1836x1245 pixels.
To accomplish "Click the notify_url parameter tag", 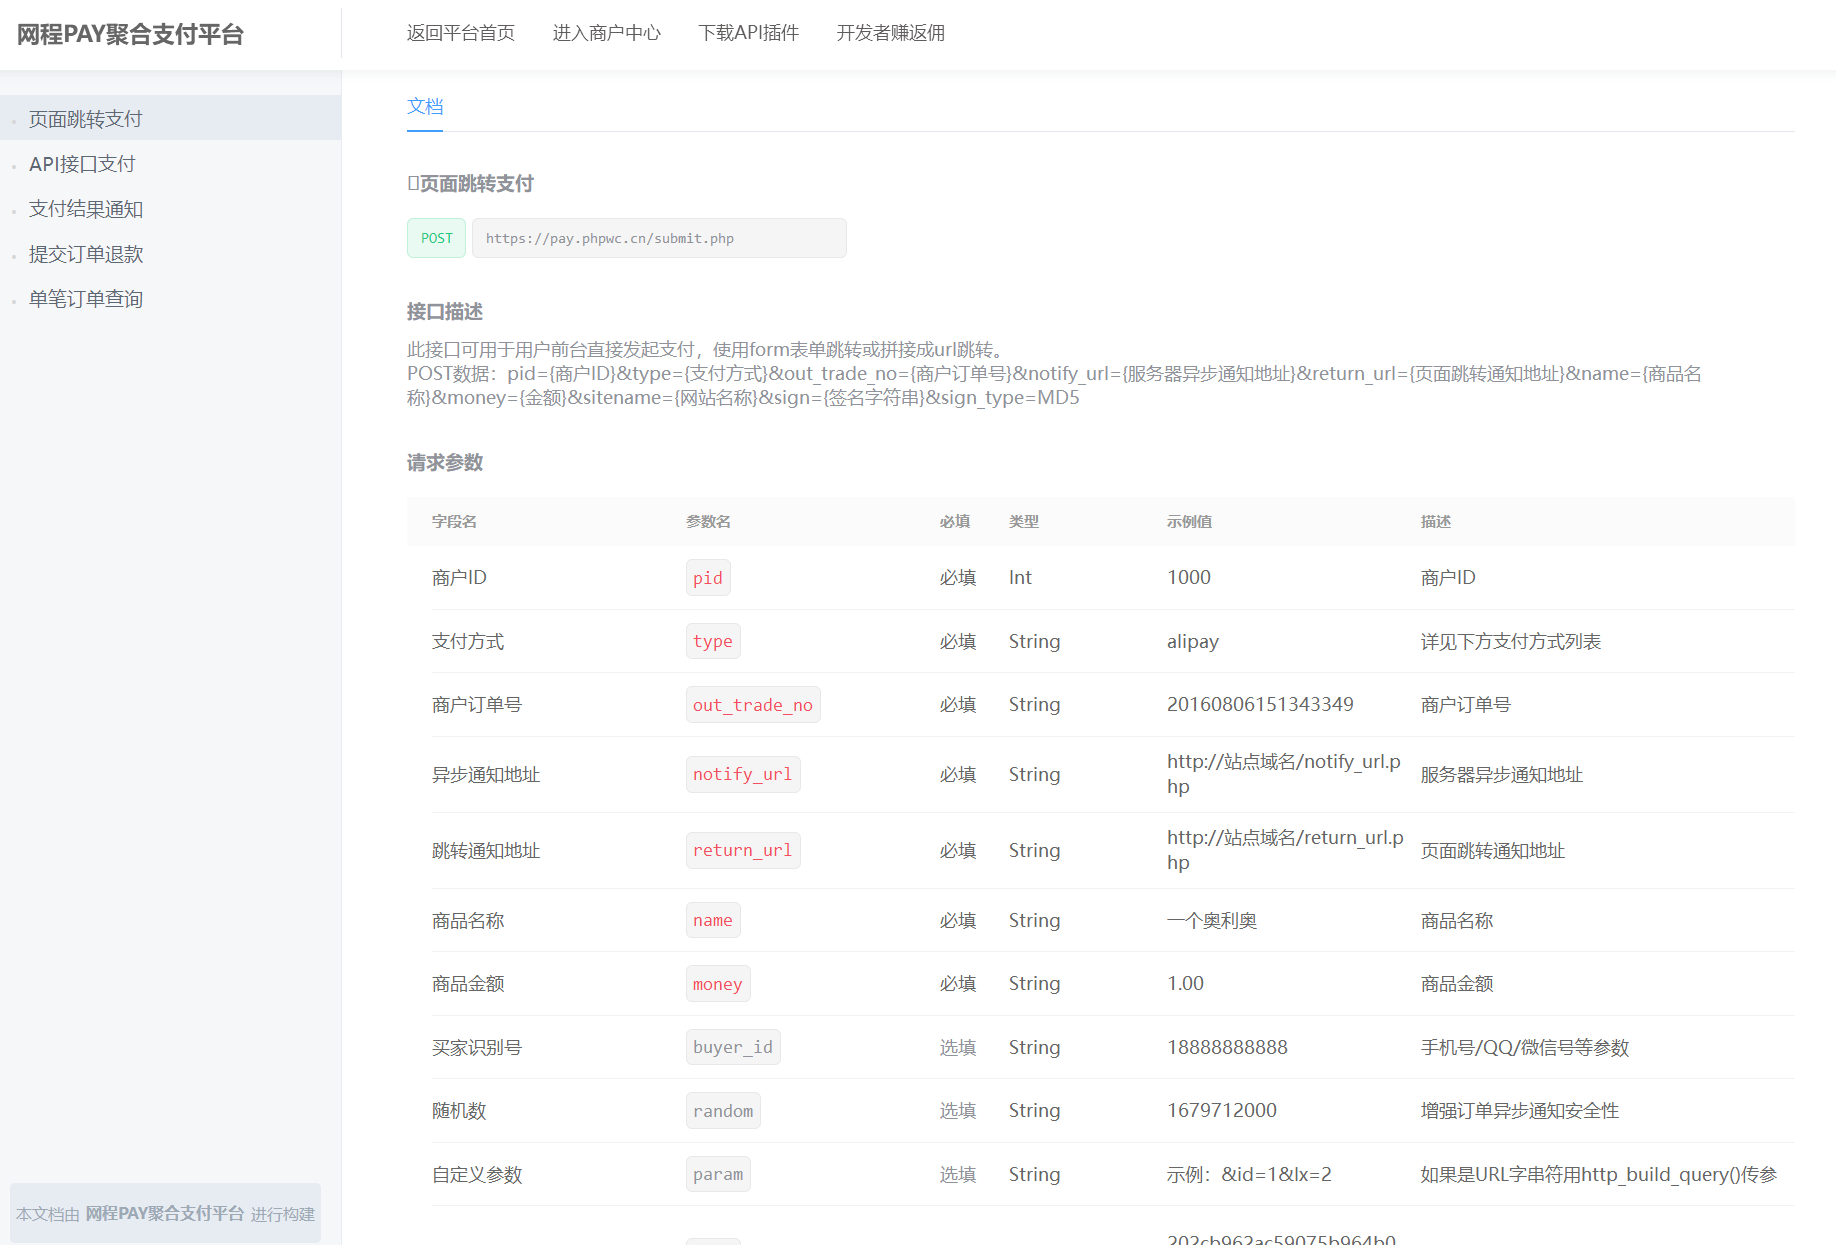I will click(742, 775).
